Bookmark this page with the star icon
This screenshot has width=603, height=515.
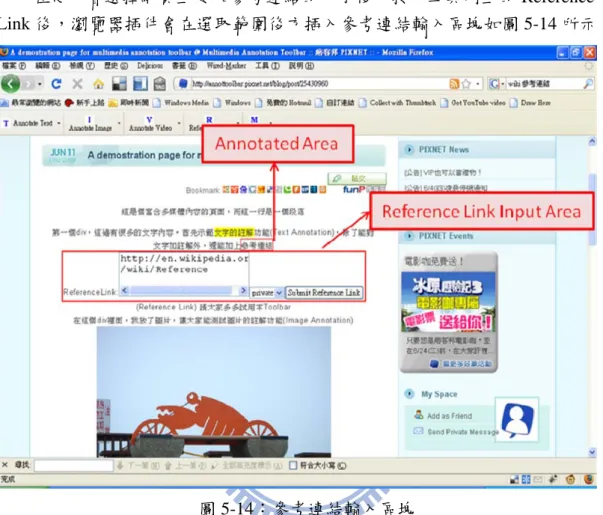point(466,83)
